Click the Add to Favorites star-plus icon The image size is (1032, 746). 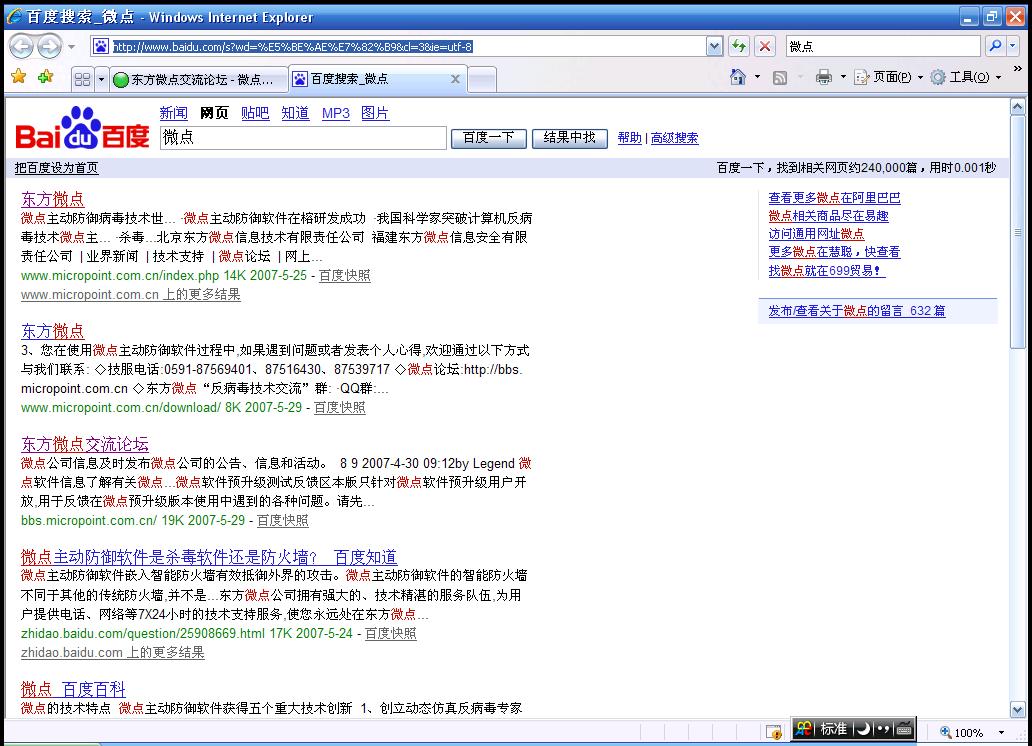[x=45, y=77]
